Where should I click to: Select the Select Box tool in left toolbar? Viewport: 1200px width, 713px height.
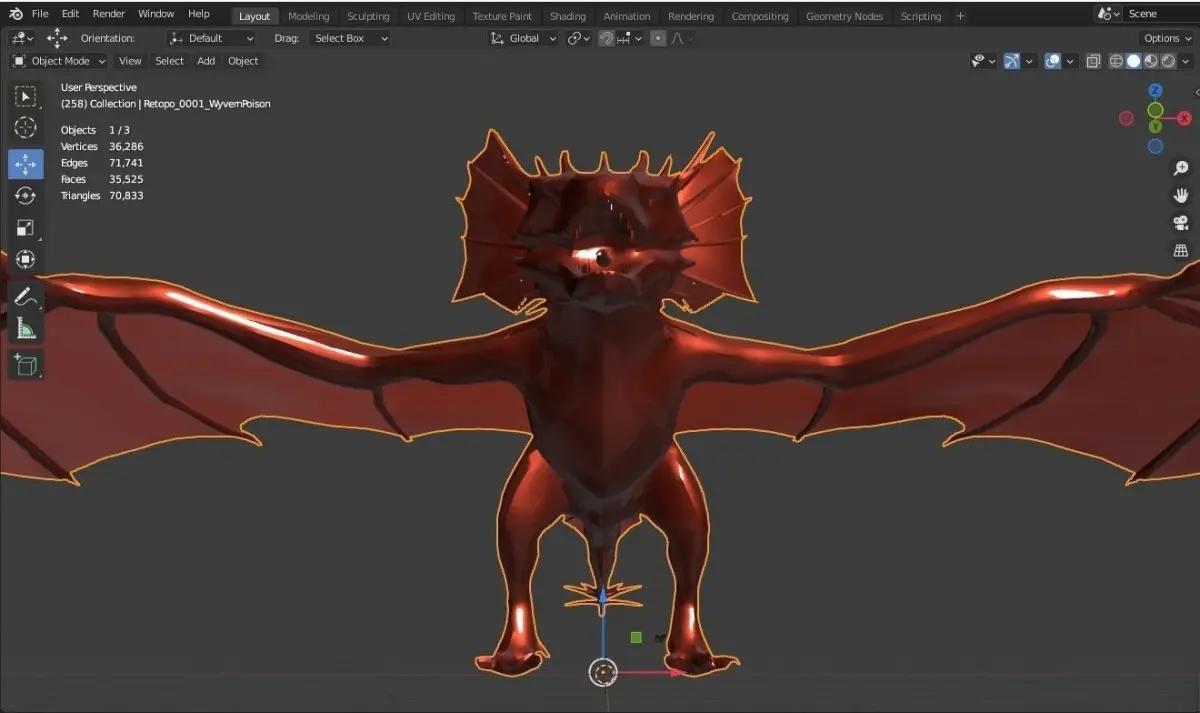[x=26, y=97]
